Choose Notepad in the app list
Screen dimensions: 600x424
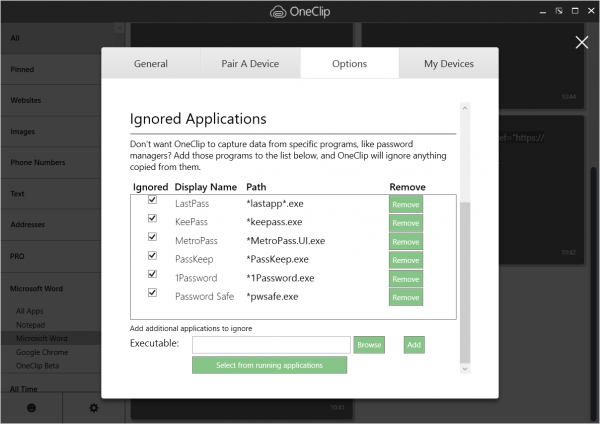pos(31,325)
